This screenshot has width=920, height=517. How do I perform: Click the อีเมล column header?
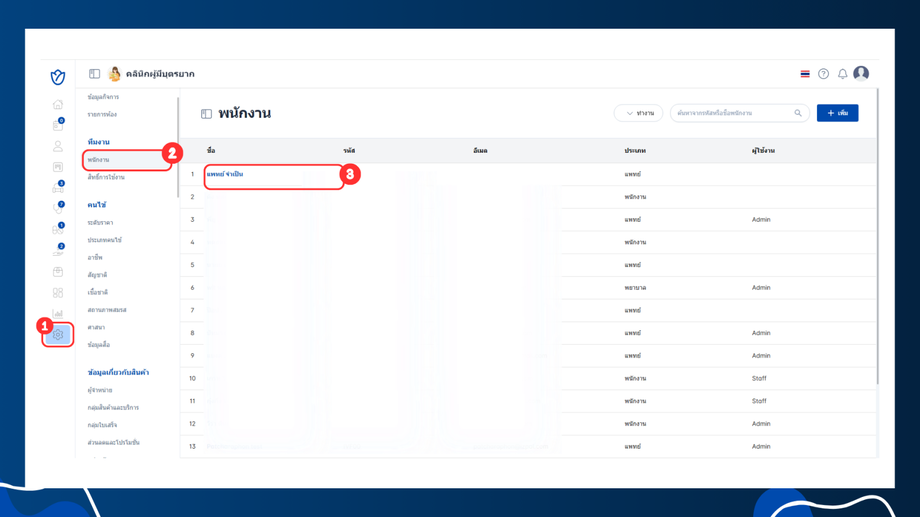[480, 151]
